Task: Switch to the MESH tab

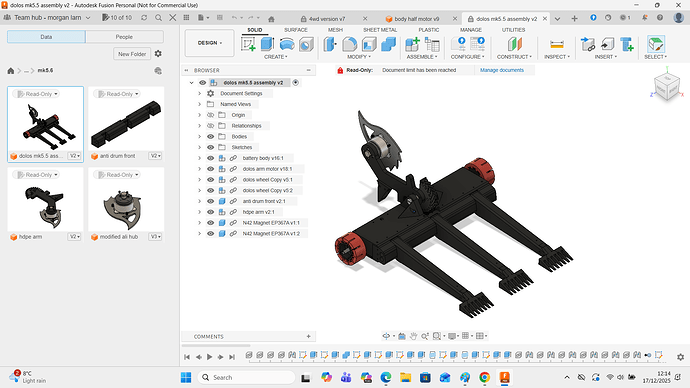Action: point(335,30)
